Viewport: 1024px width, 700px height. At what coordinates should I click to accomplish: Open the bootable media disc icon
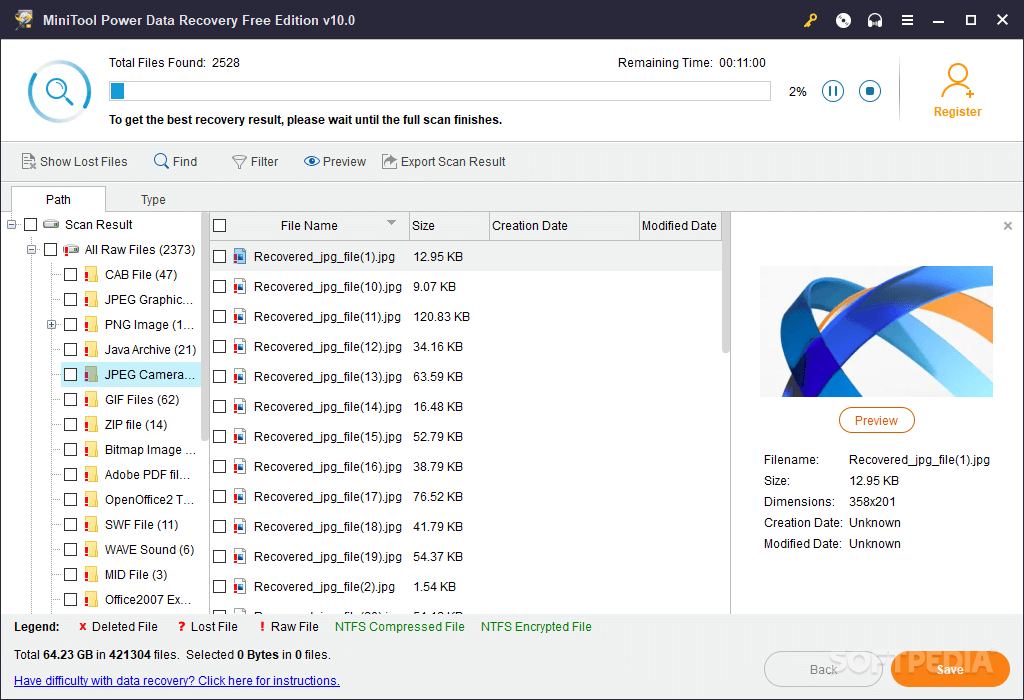pyautogui.click(x=843, y=20)
